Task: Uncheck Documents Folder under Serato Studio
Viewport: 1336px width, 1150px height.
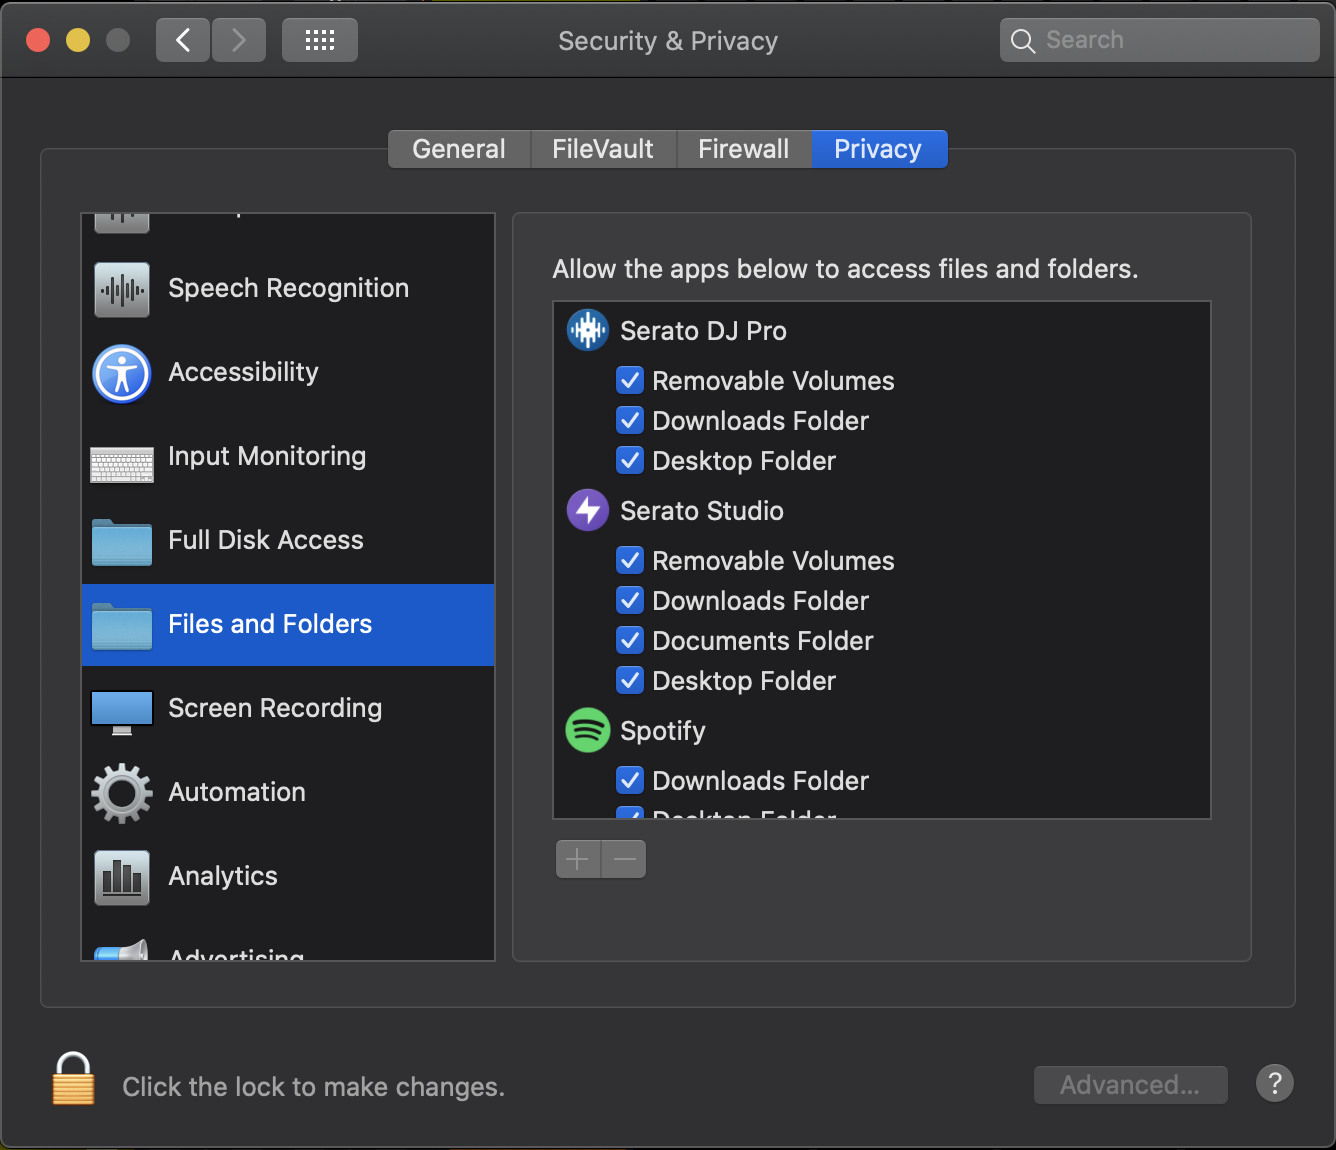Action: tap(630, 640)
